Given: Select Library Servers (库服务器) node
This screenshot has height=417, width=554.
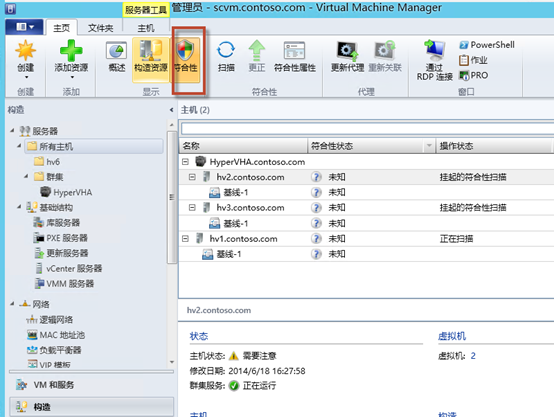Looking at the screenshot, I should pos(57,222).
